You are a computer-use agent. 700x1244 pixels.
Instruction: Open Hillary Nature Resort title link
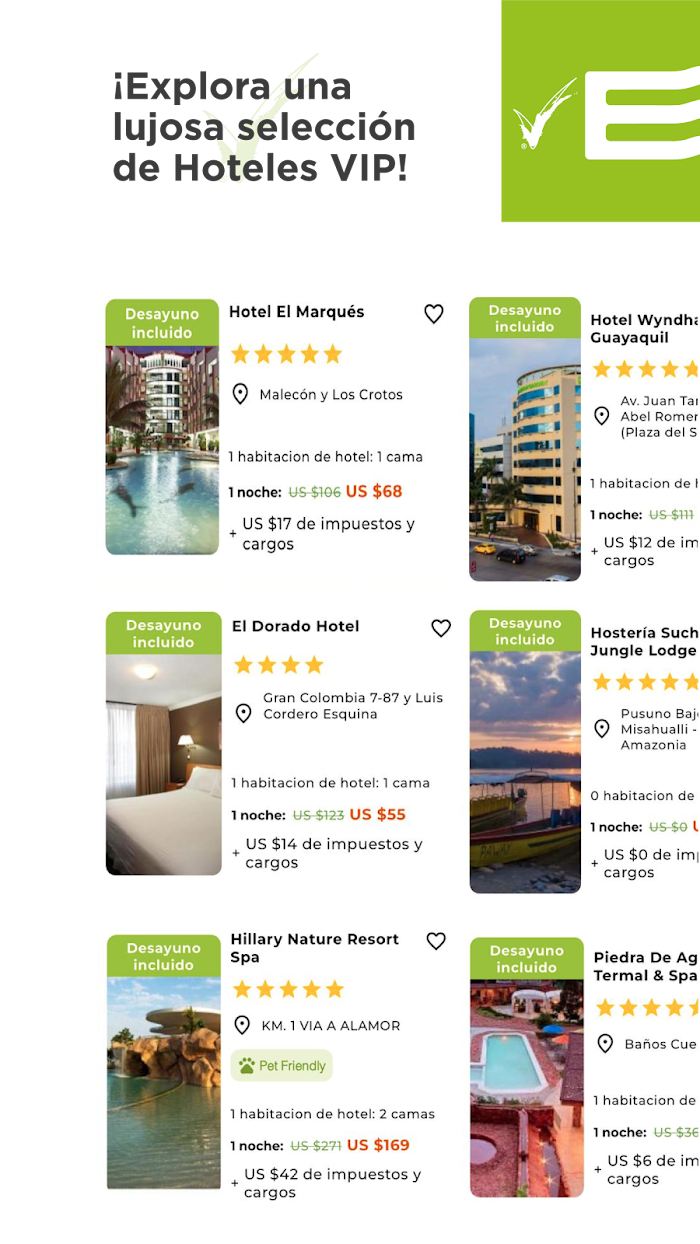tap(315, 948)
